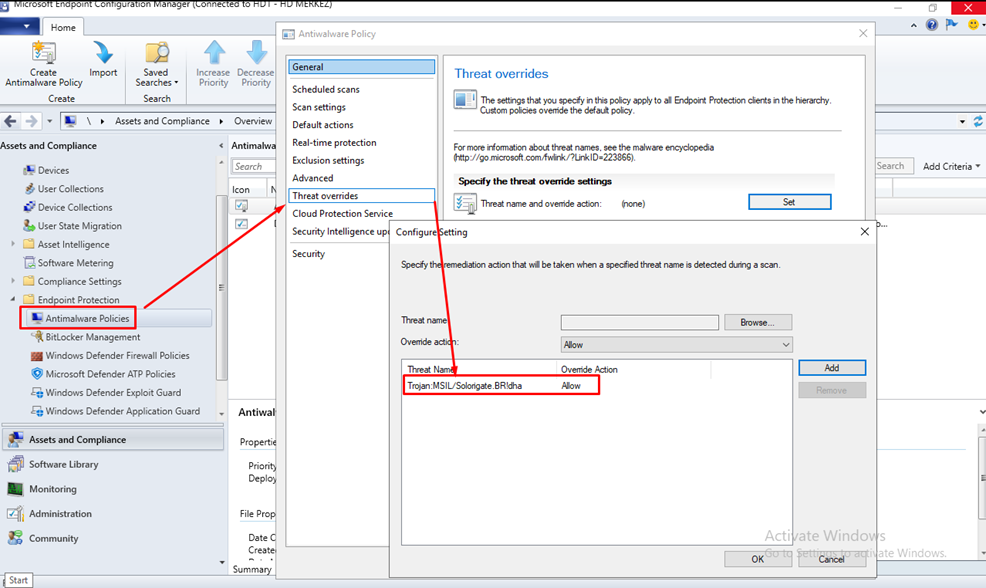Expand the Asset Intelligence tree node

(13, 244)
